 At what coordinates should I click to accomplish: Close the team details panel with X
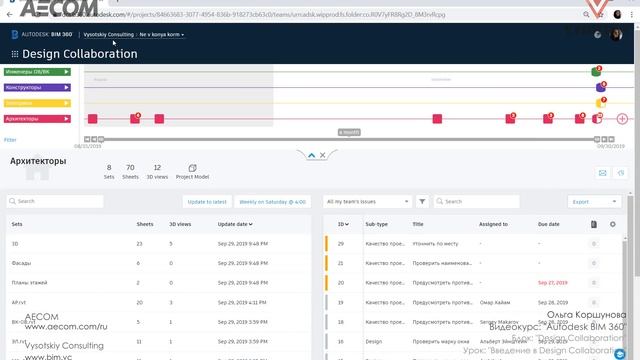(x=322, y=155)
